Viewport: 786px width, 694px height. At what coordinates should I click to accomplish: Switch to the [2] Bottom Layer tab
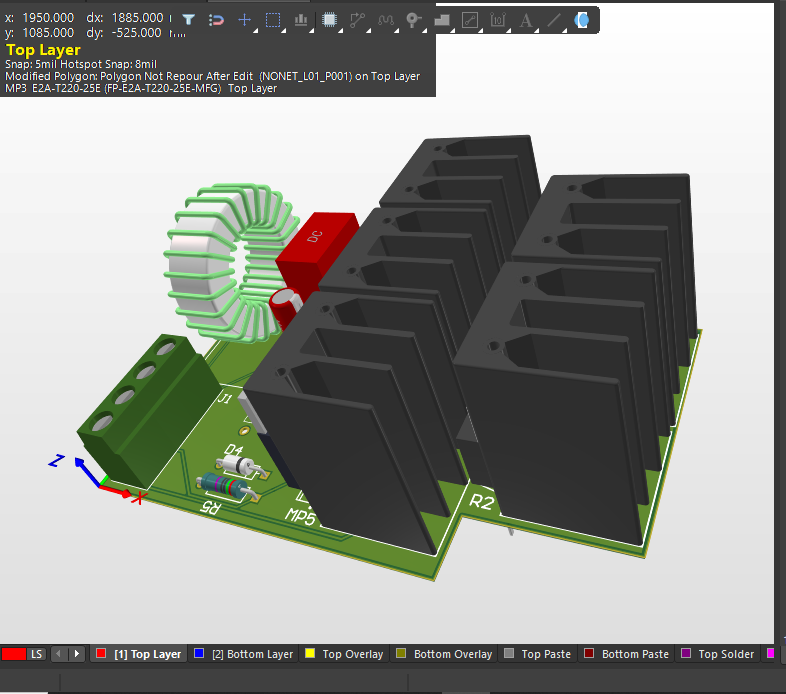244,654
